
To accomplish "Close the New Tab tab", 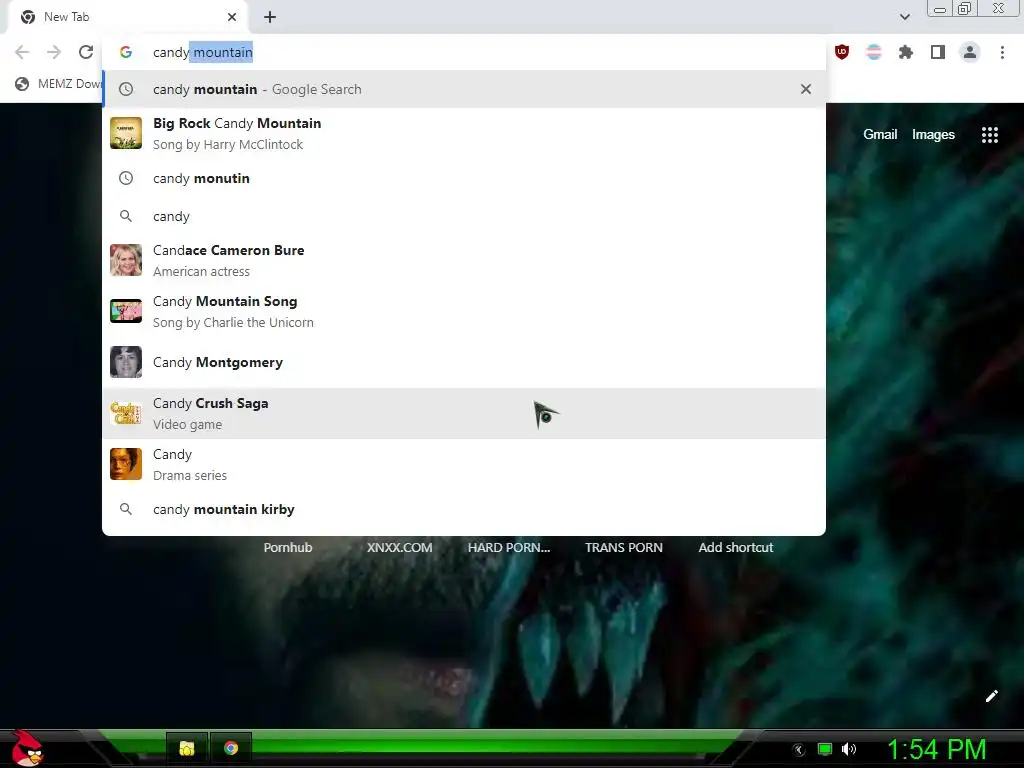I will [x=232, y=17].
